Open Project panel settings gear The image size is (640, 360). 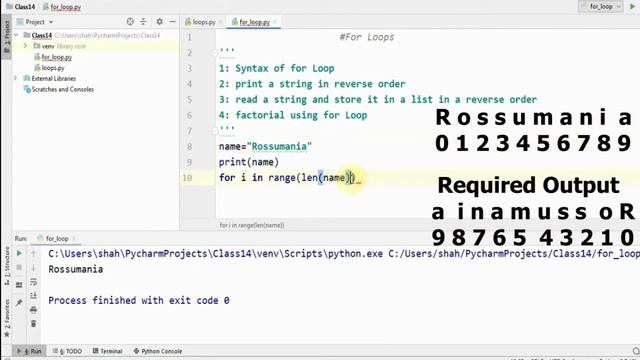pyautogui.click(x=159, y=22)
